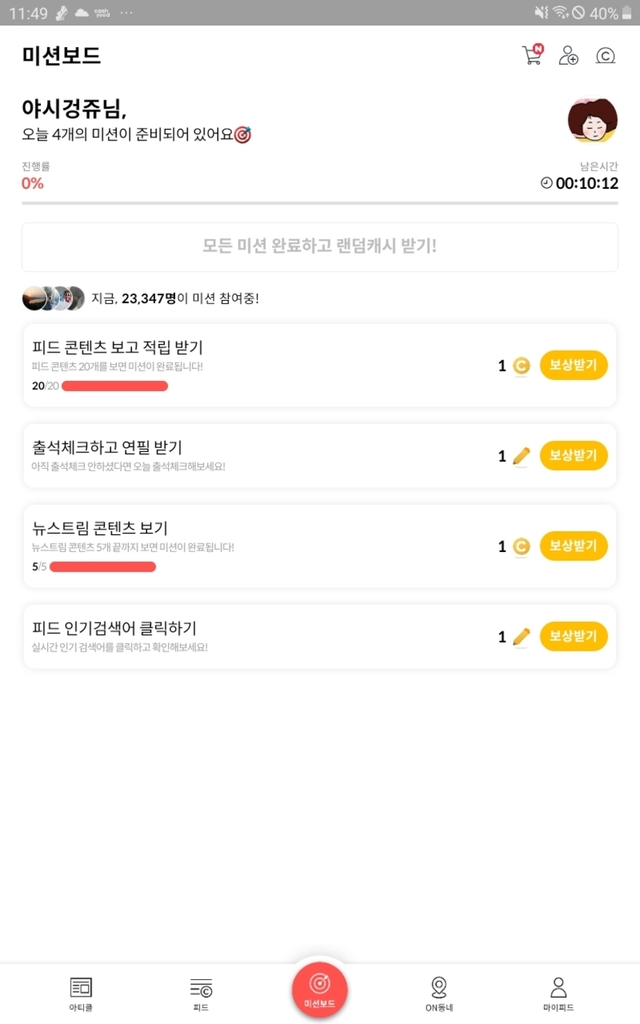Screen dimensions: 640x1024
Task: Open the shopping cart icon
Action: click(x=532, y=55)
